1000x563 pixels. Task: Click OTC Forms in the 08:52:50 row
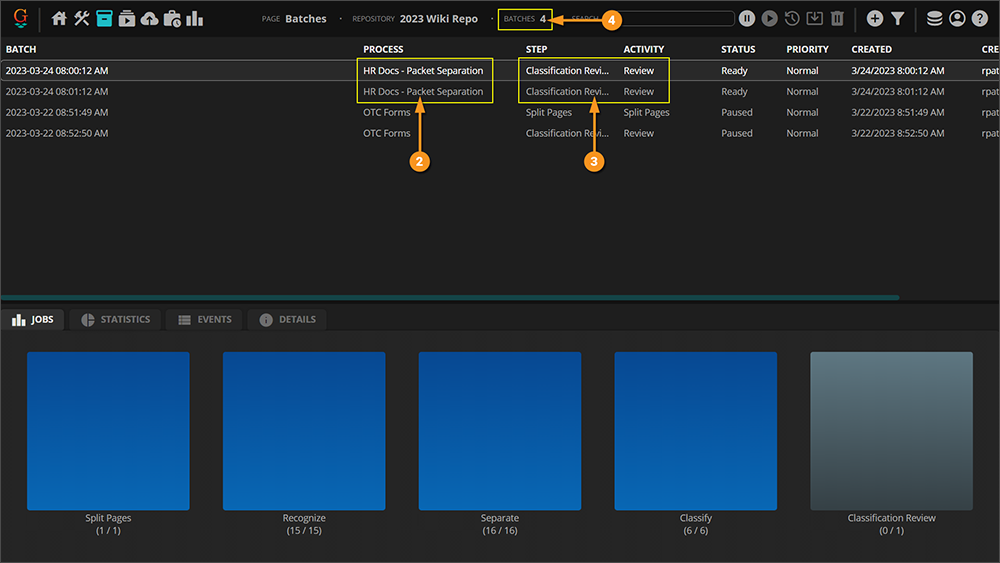click(386, 133)
